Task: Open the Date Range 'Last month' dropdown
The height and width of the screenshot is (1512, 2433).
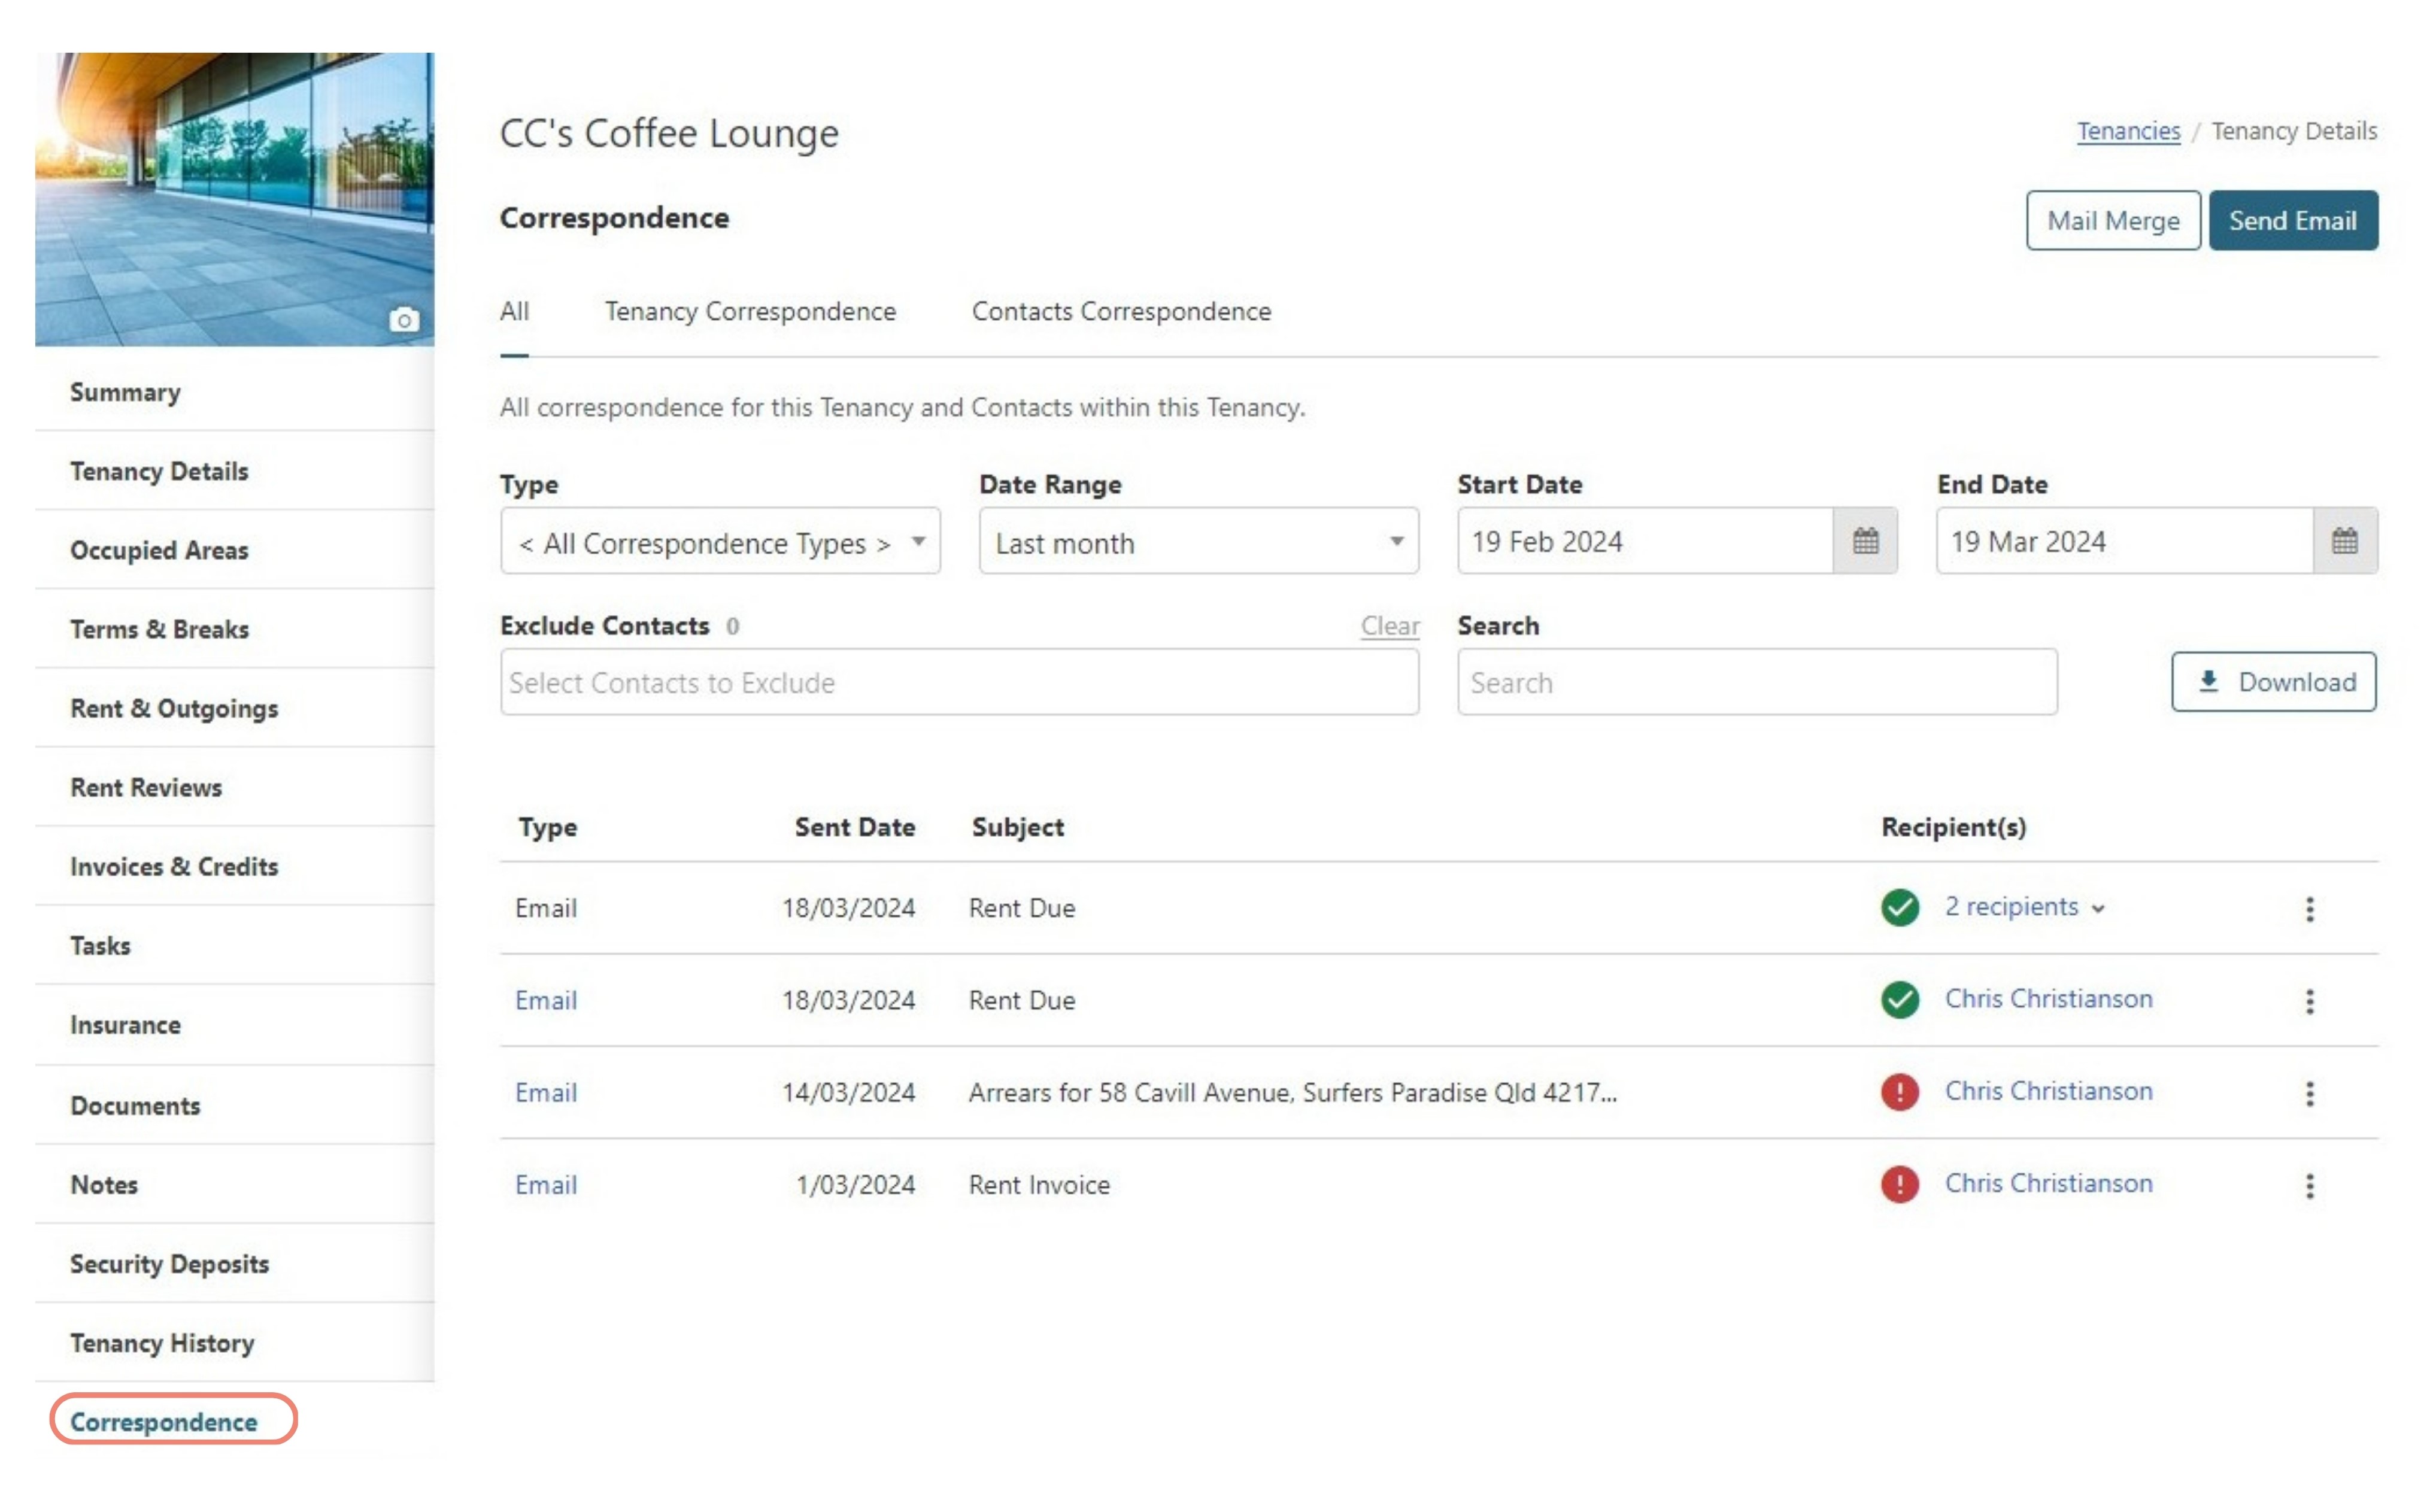Action: point(1199,542)
